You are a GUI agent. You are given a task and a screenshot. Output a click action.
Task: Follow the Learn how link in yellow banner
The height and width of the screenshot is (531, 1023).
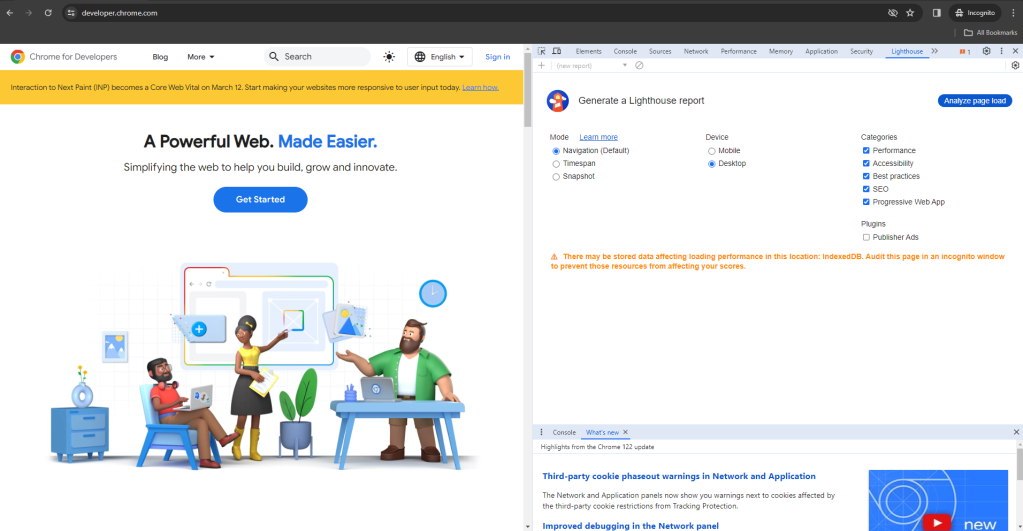click(480, 87)
